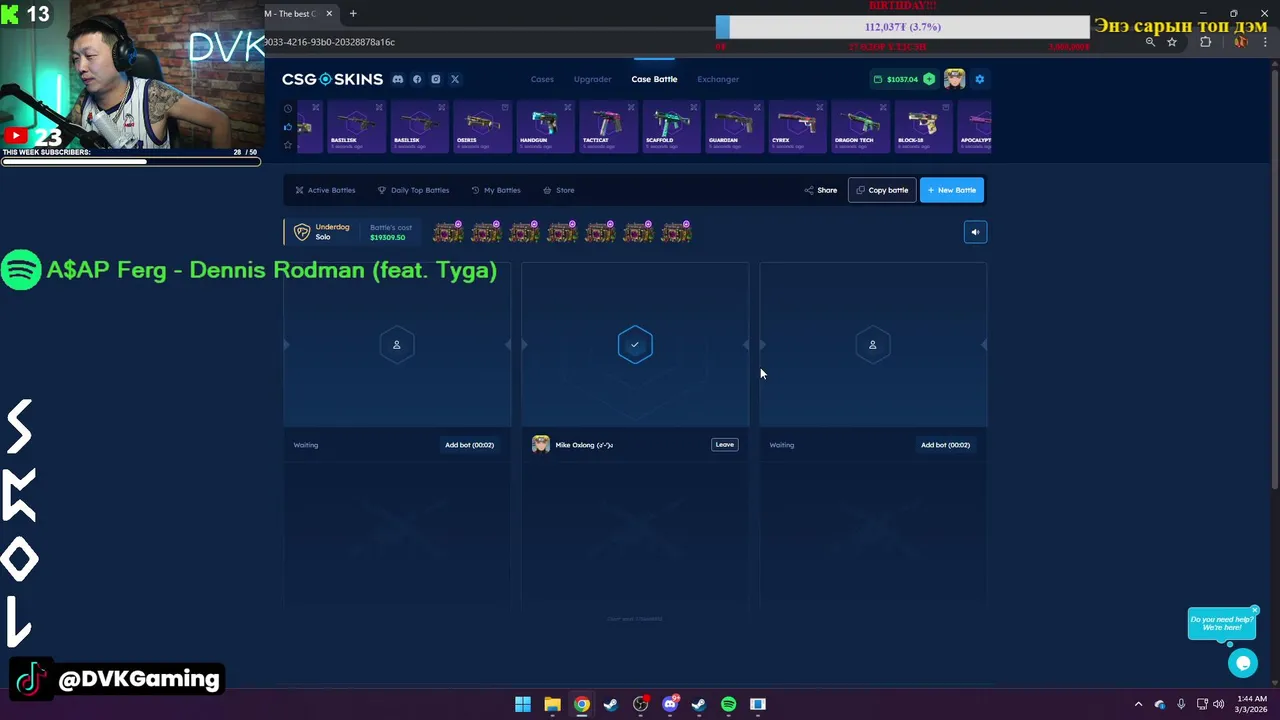Open Spotify from the taskbar

[728, 704]
